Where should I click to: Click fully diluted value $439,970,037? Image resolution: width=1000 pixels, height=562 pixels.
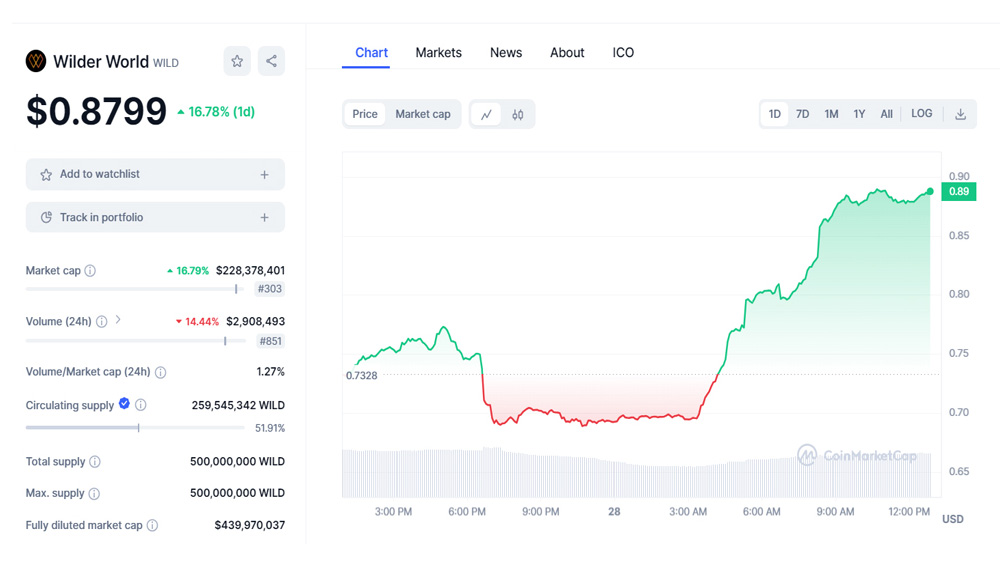(x=249, y=525)
